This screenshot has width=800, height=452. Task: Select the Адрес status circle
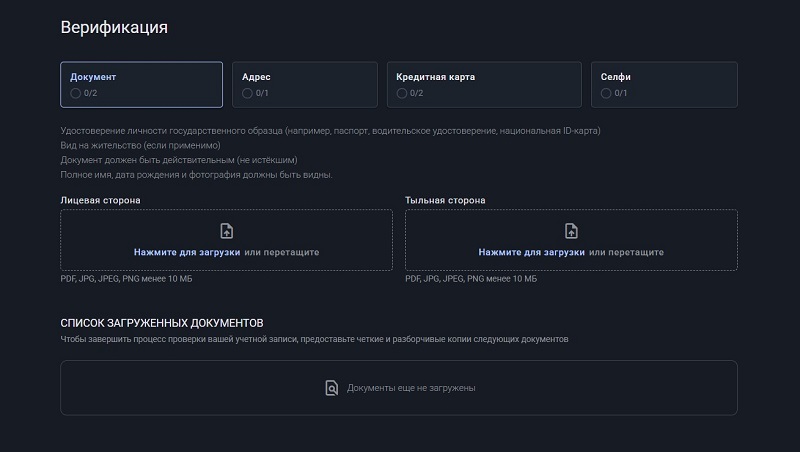[x=247, y=93]
